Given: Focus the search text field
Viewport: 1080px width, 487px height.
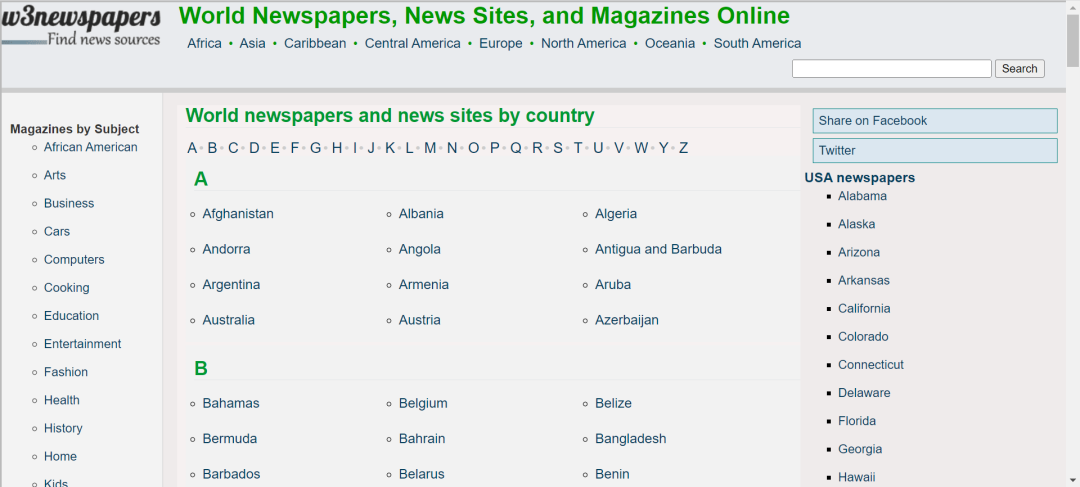Looking at the screenshot, I should [x=892, y=69].
